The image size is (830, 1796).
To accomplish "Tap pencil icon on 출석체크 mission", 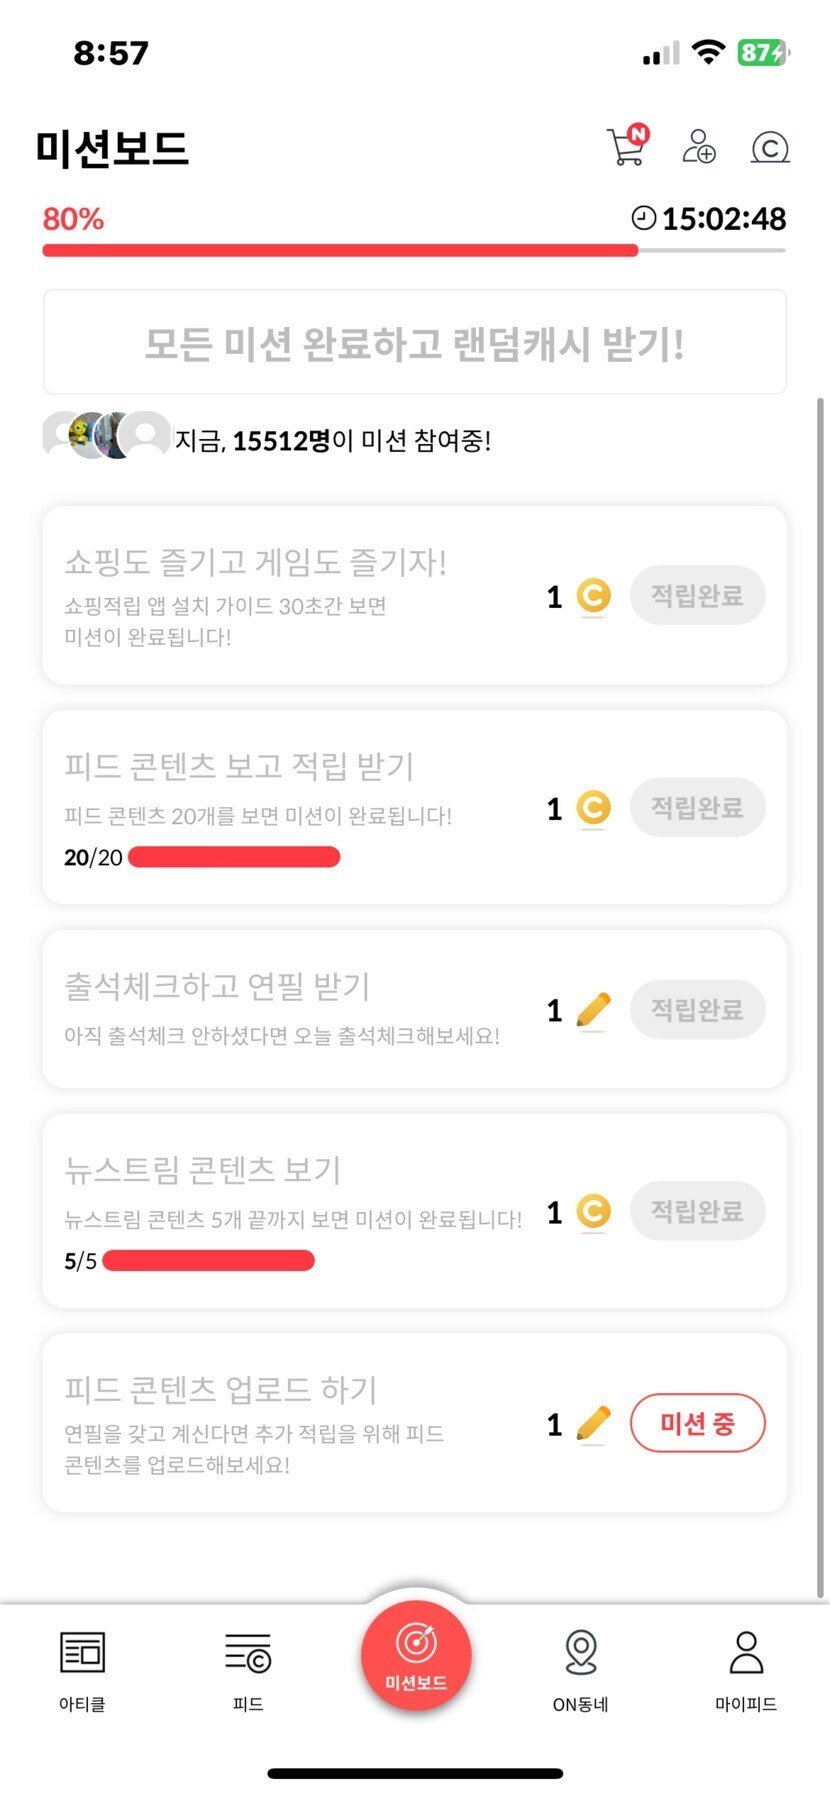I will point(594,1010).
